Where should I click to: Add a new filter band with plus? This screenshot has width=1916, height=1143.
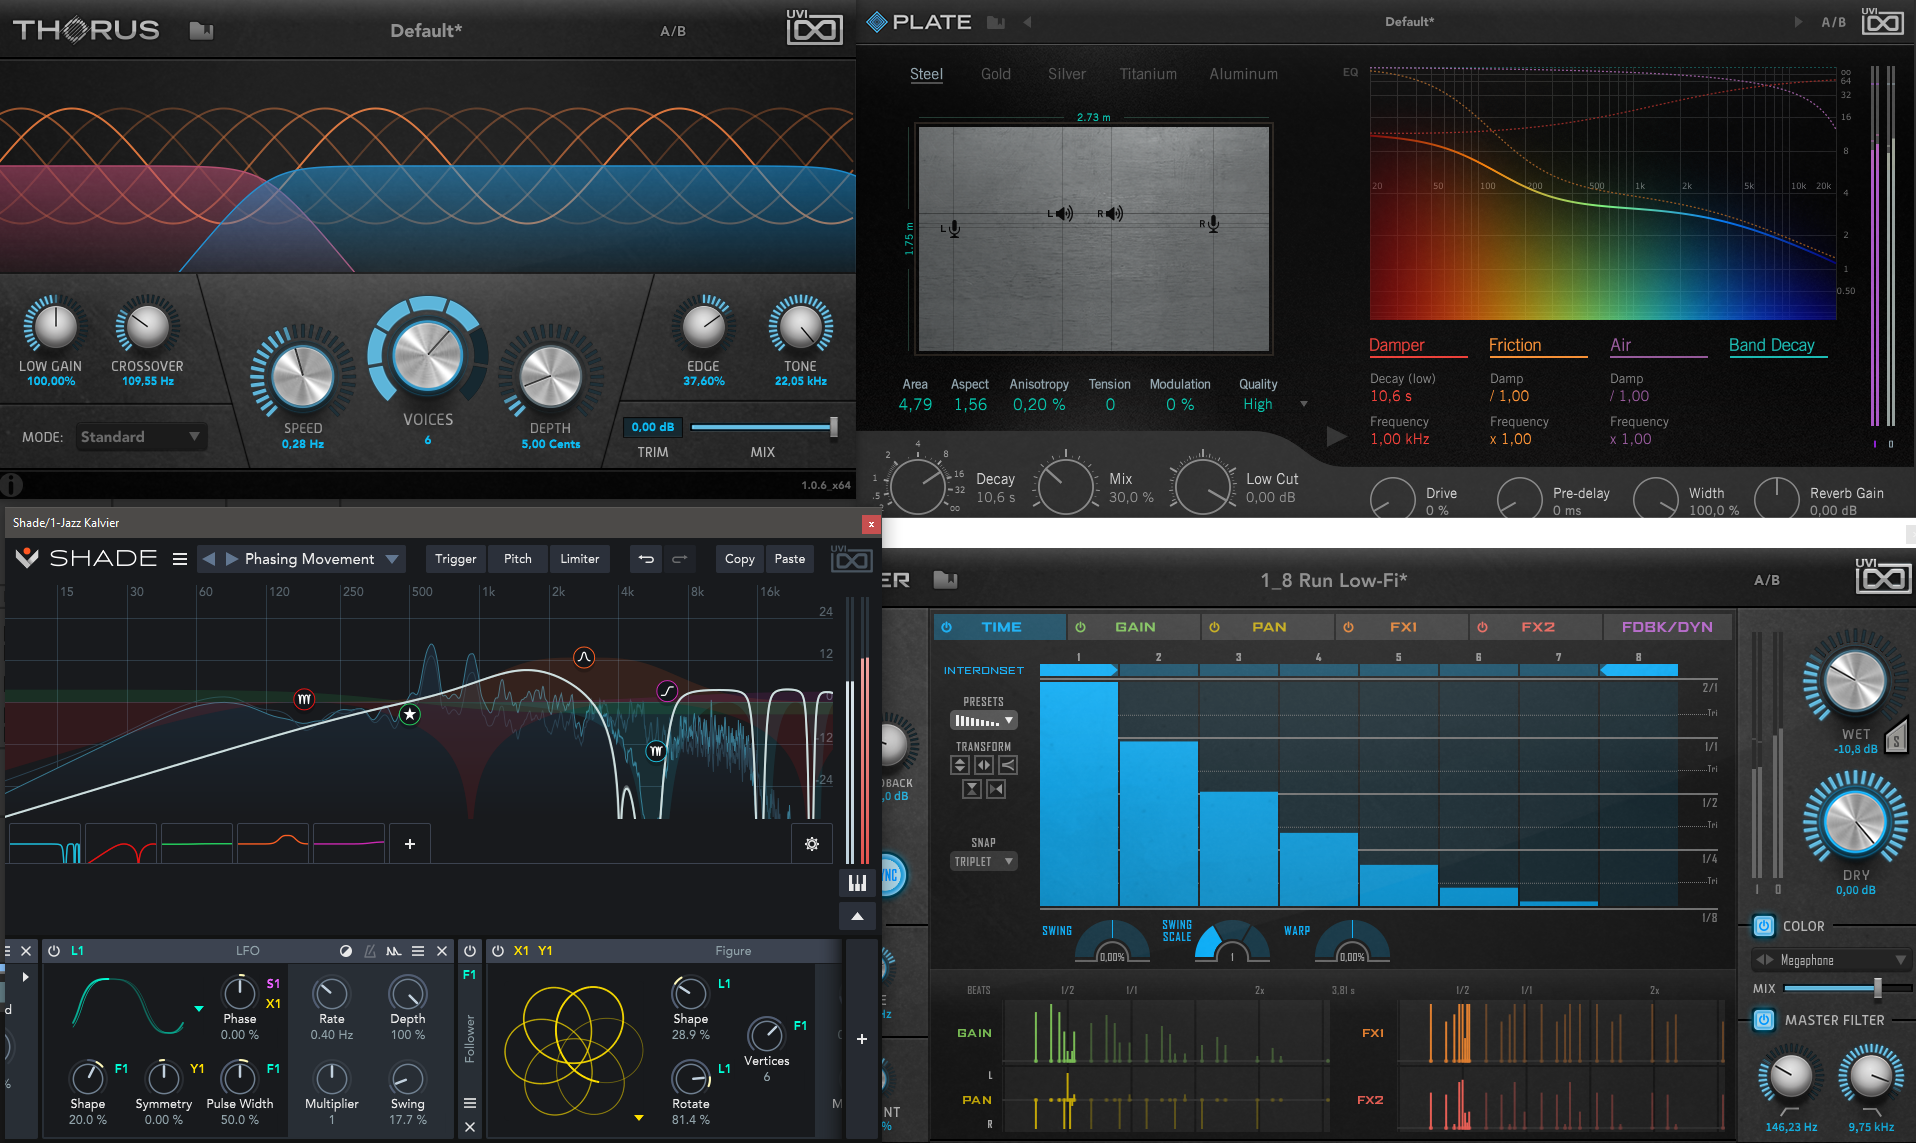410,844
